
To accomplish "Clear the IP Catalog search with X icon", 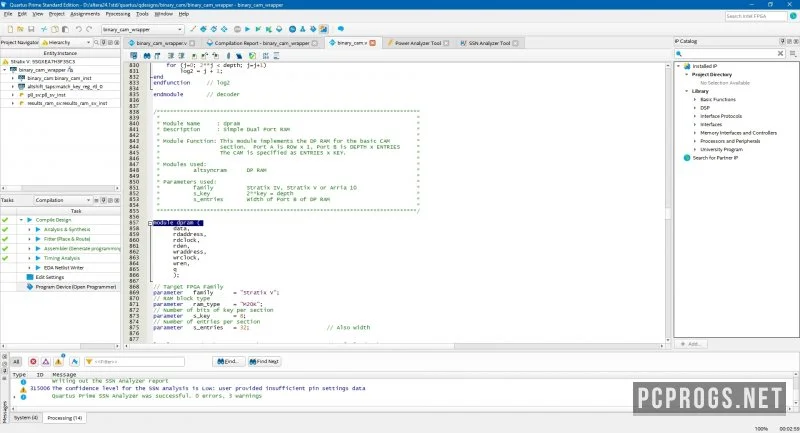I will [780, 54].
